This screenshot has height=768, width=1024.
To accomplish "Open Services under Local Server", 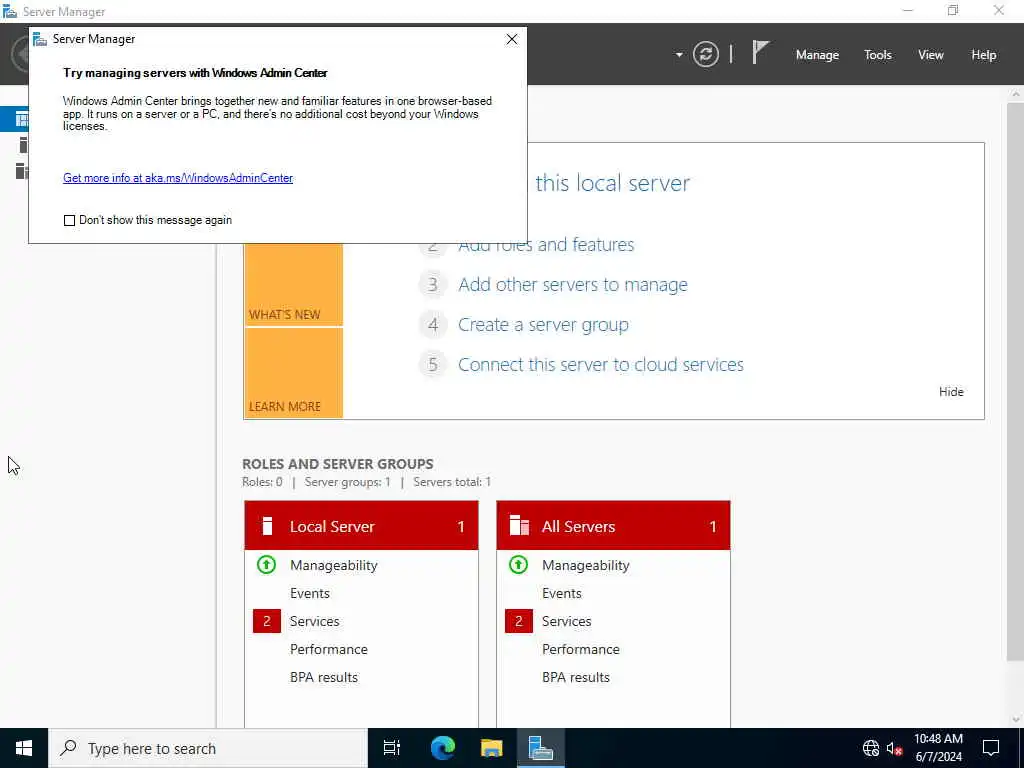I will click(x=314, y=621).
